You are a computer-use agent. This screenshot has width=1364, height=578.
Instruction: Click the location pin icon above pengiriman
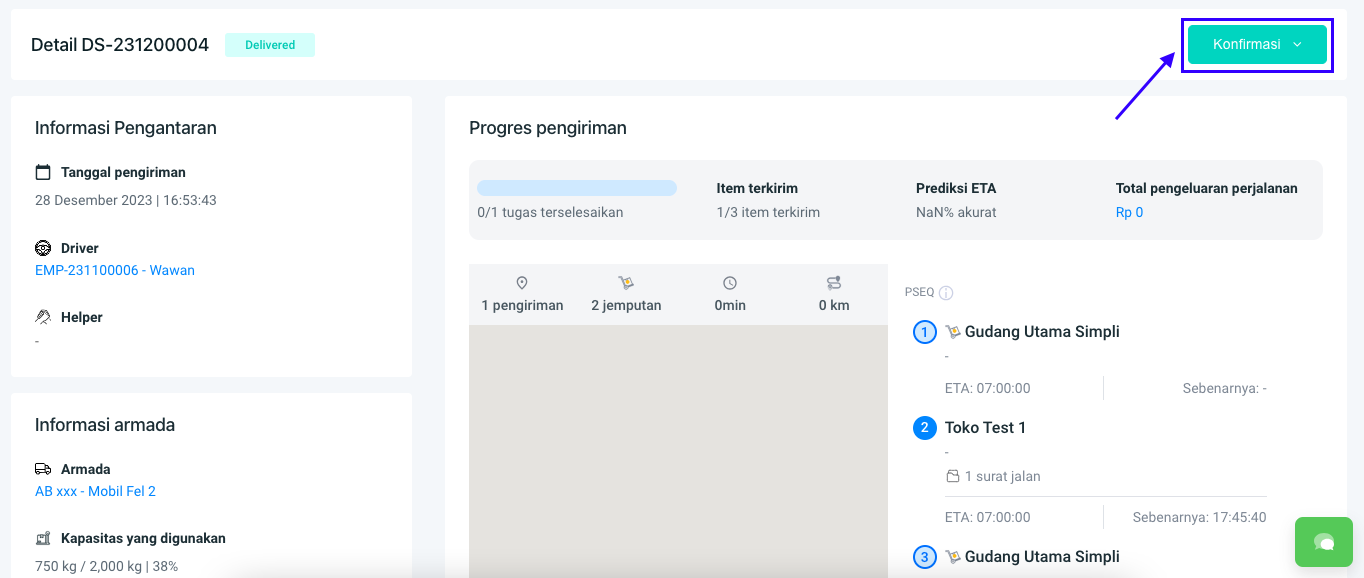point(521,283)
